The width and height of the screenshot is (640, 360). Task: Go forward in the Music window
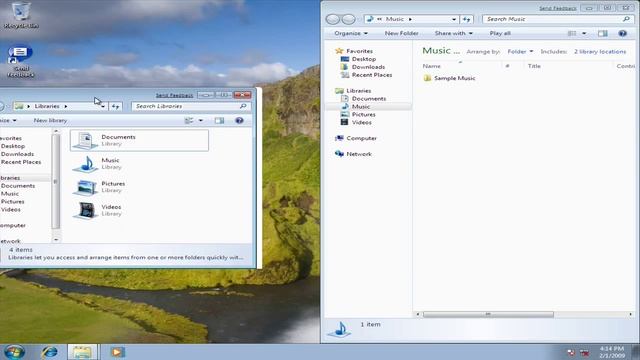pos(348,19)
